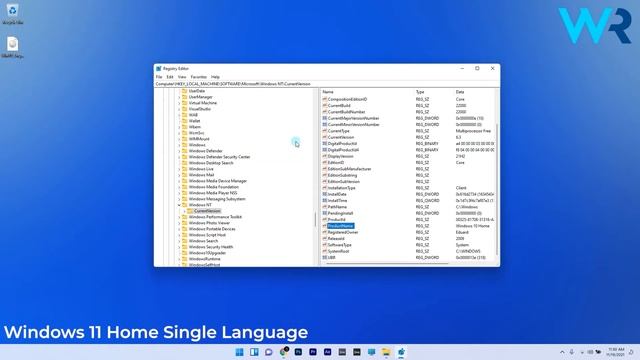Open the Favorites menu

[x=199, y=77]
